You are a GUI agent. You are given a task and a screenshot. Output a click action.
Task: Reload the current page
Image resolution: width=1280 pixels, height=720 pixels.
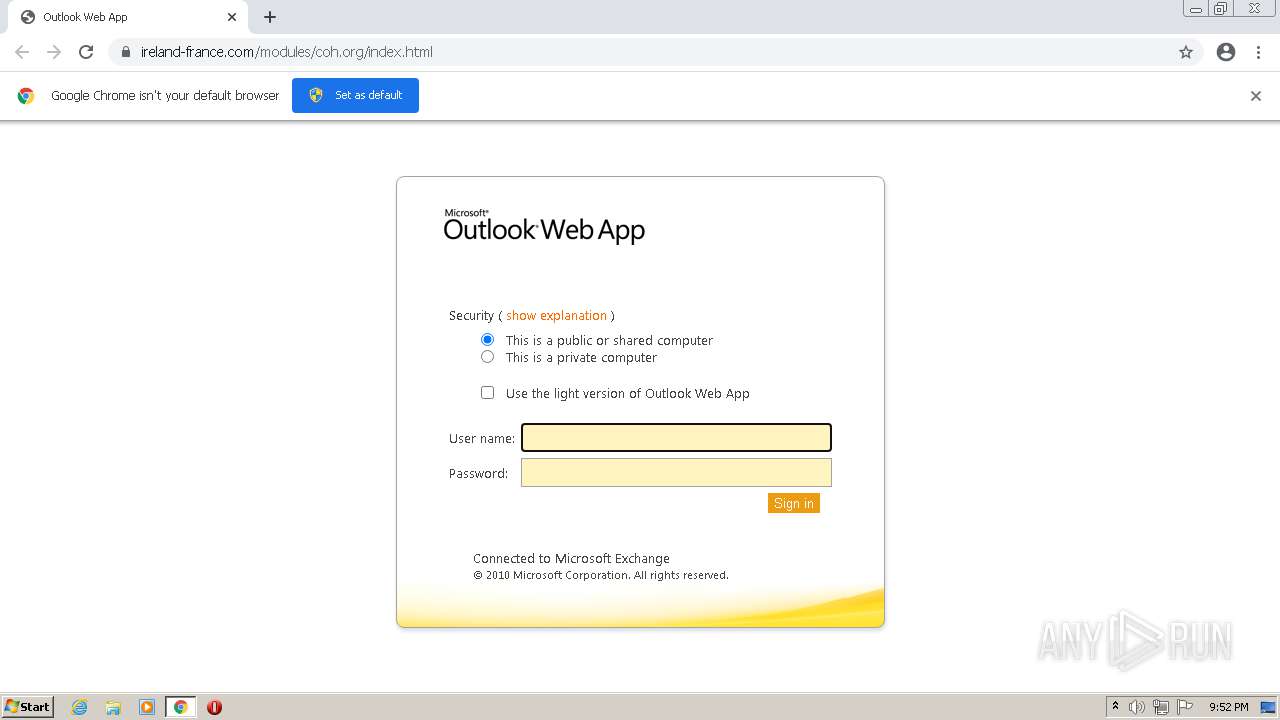[86, 52]
